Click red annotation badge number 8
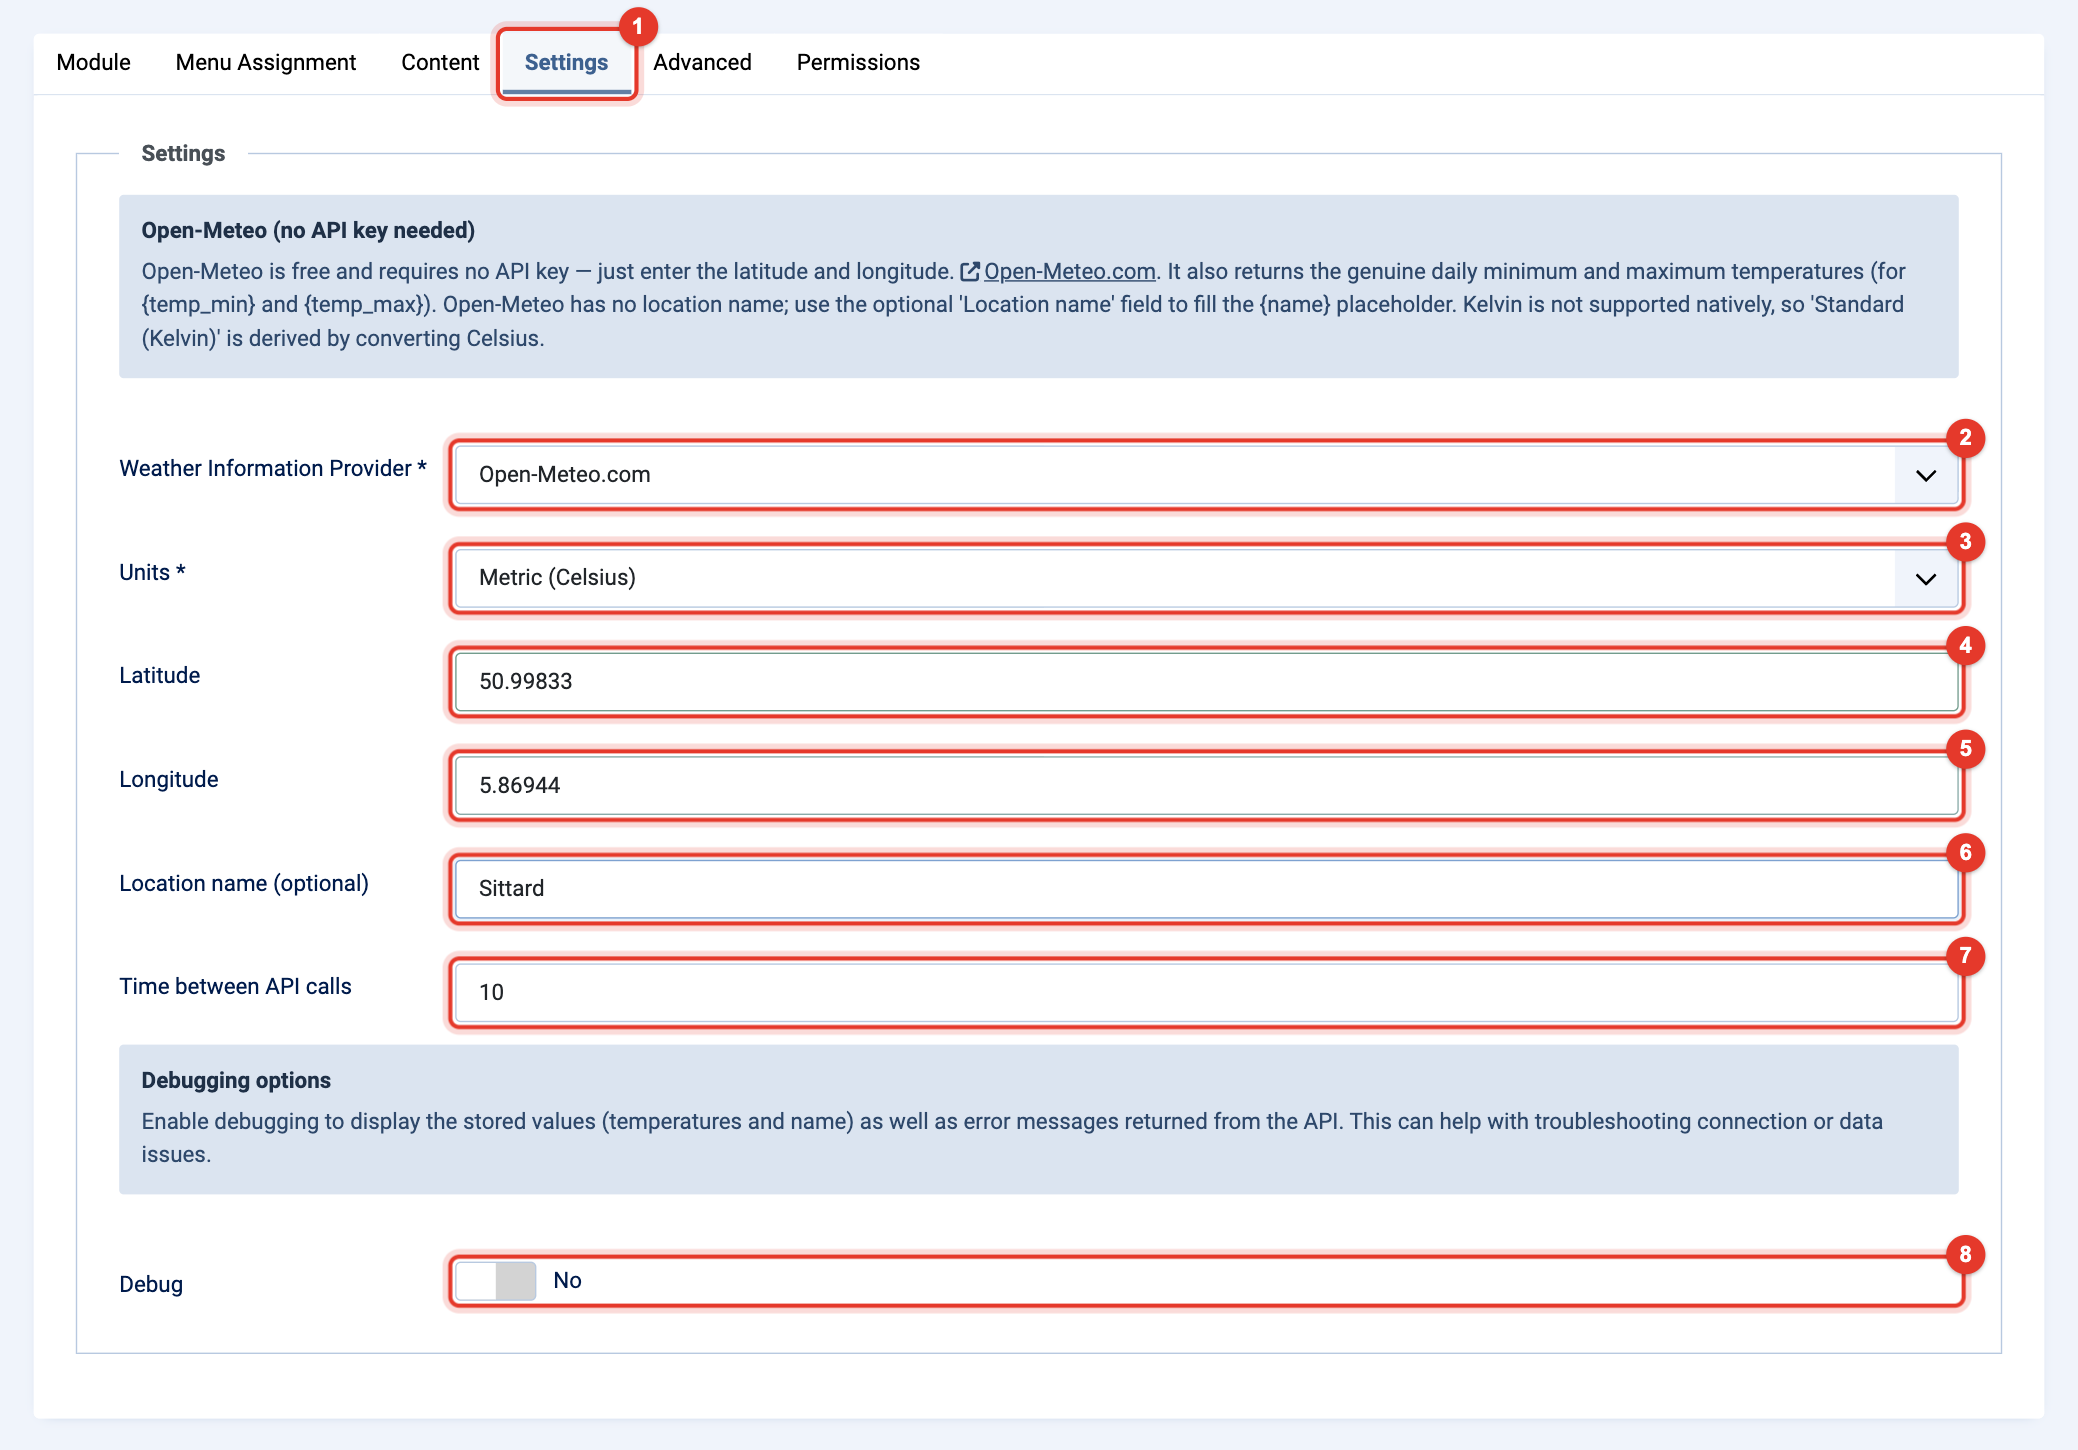2078x1450 pixels. pos(1965,1254)
